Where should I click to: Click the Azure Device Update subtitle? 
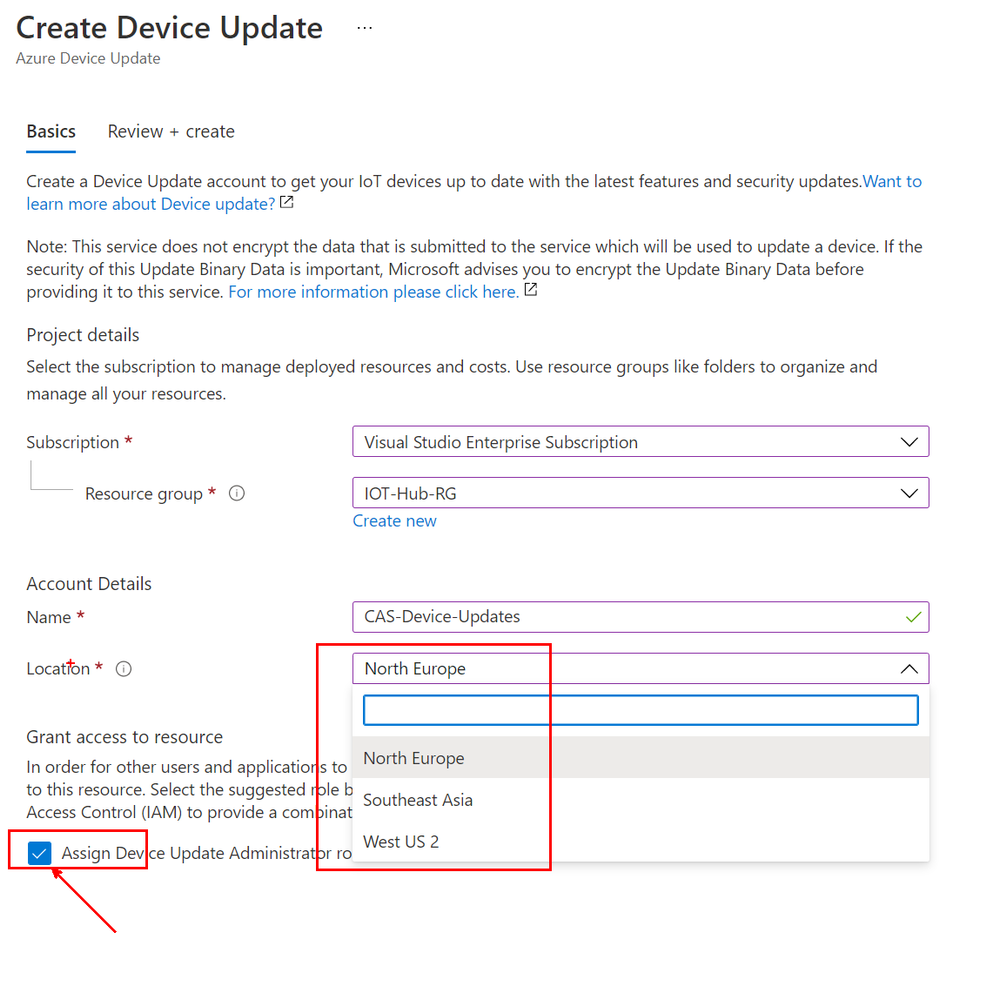click(x=88, y=59)
